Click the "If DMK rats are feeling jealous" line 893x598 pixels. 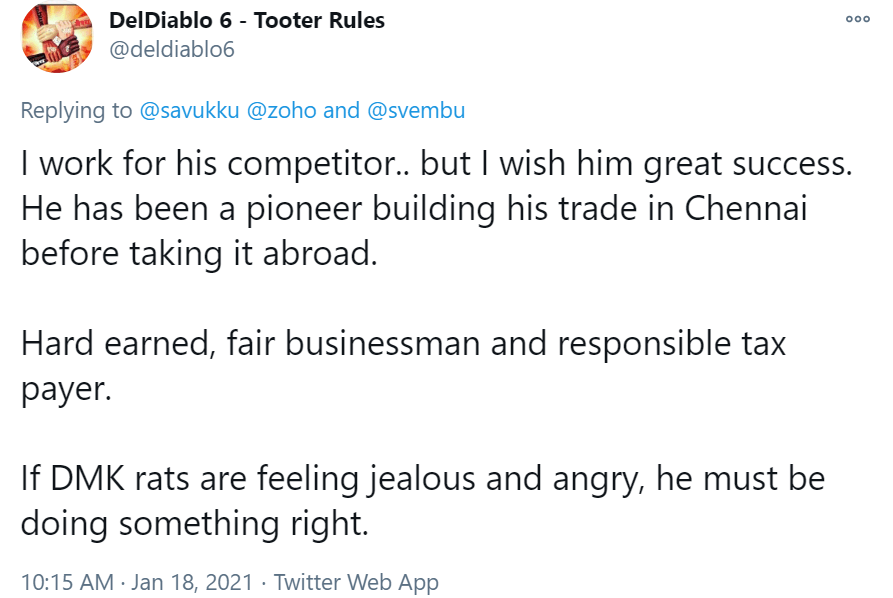423,478
